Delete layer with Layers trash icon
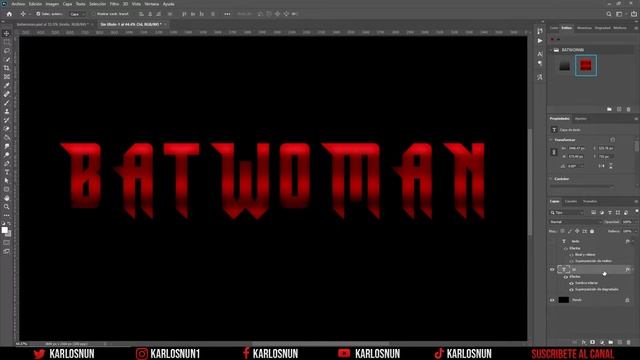This screenshot has width=640, height=360. [629, 342]
